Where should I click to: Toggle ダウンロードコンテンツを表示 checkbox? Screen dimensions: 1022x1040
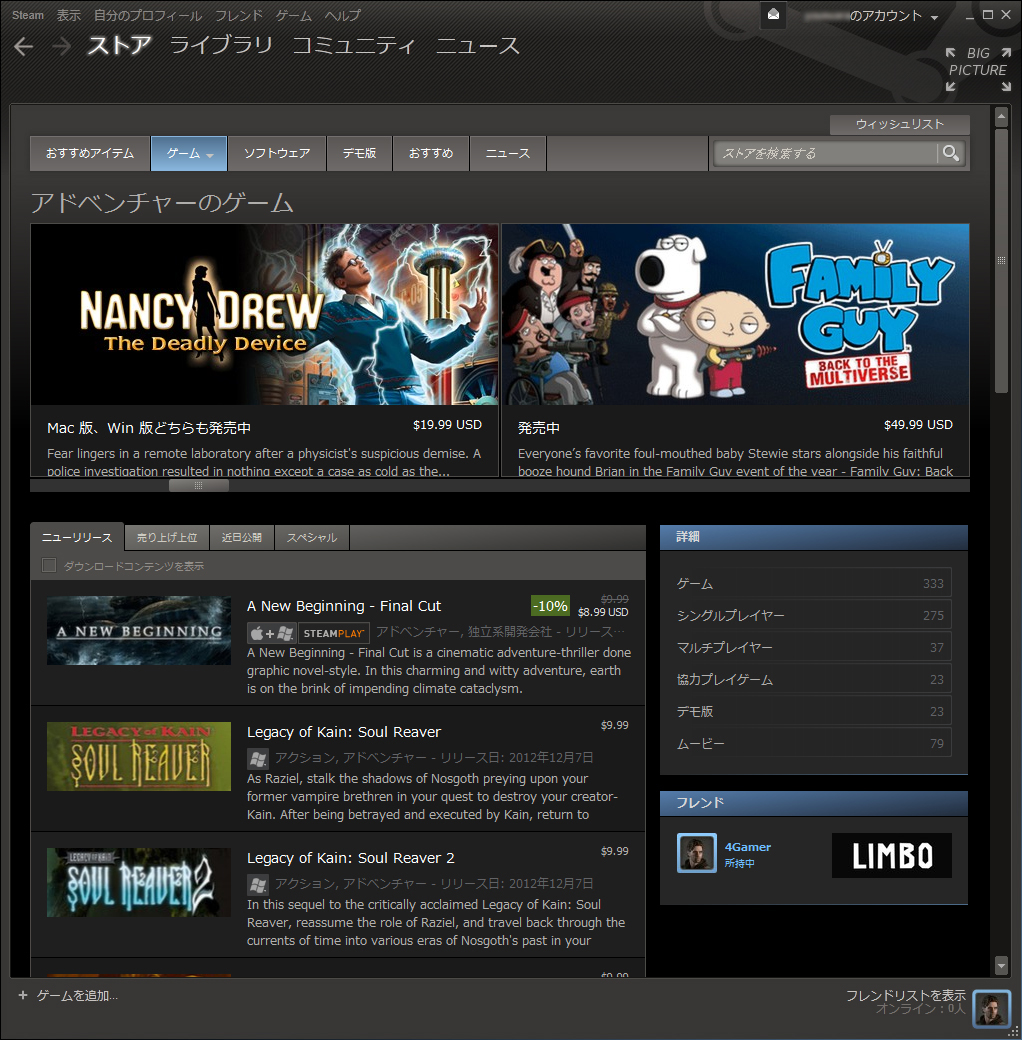[x=49, y=565]
